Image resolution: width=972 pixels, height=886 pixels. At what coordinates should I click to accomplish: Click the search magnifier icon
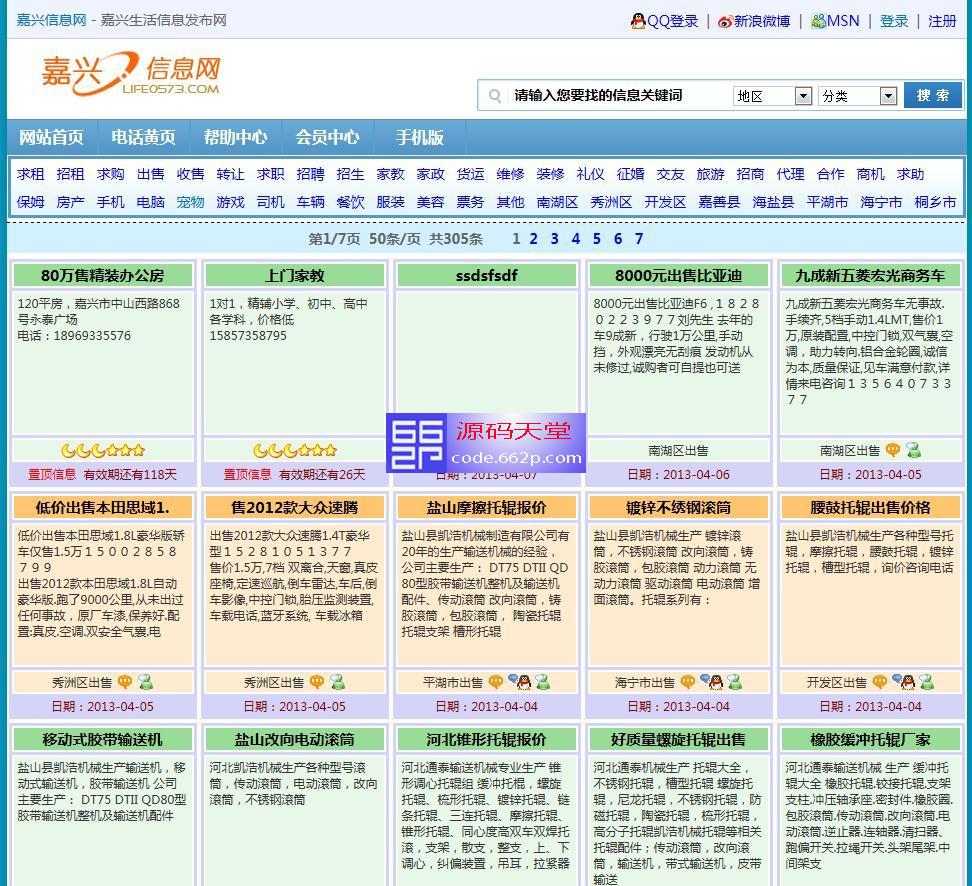coord(495,95)
